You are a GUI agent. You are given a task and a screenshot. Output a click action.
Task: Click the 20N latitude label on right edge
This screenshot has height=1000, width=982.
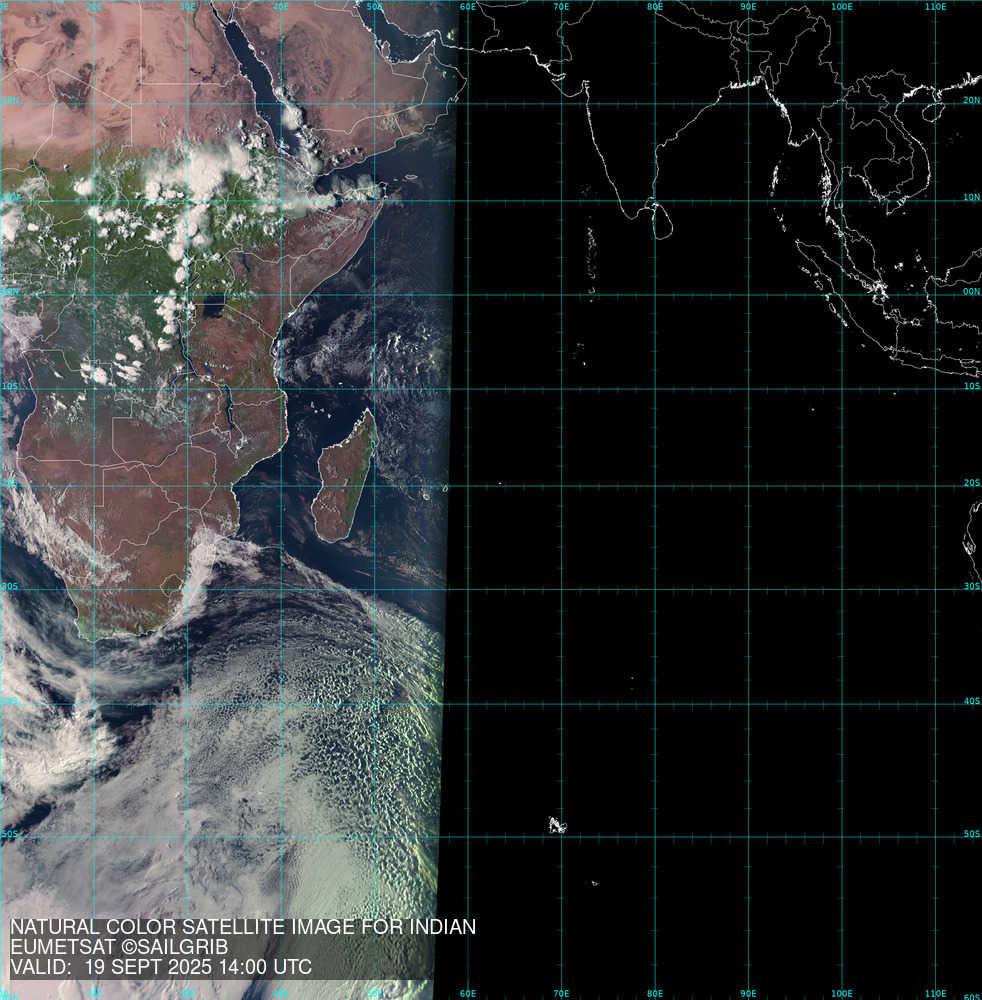(971, 100)
